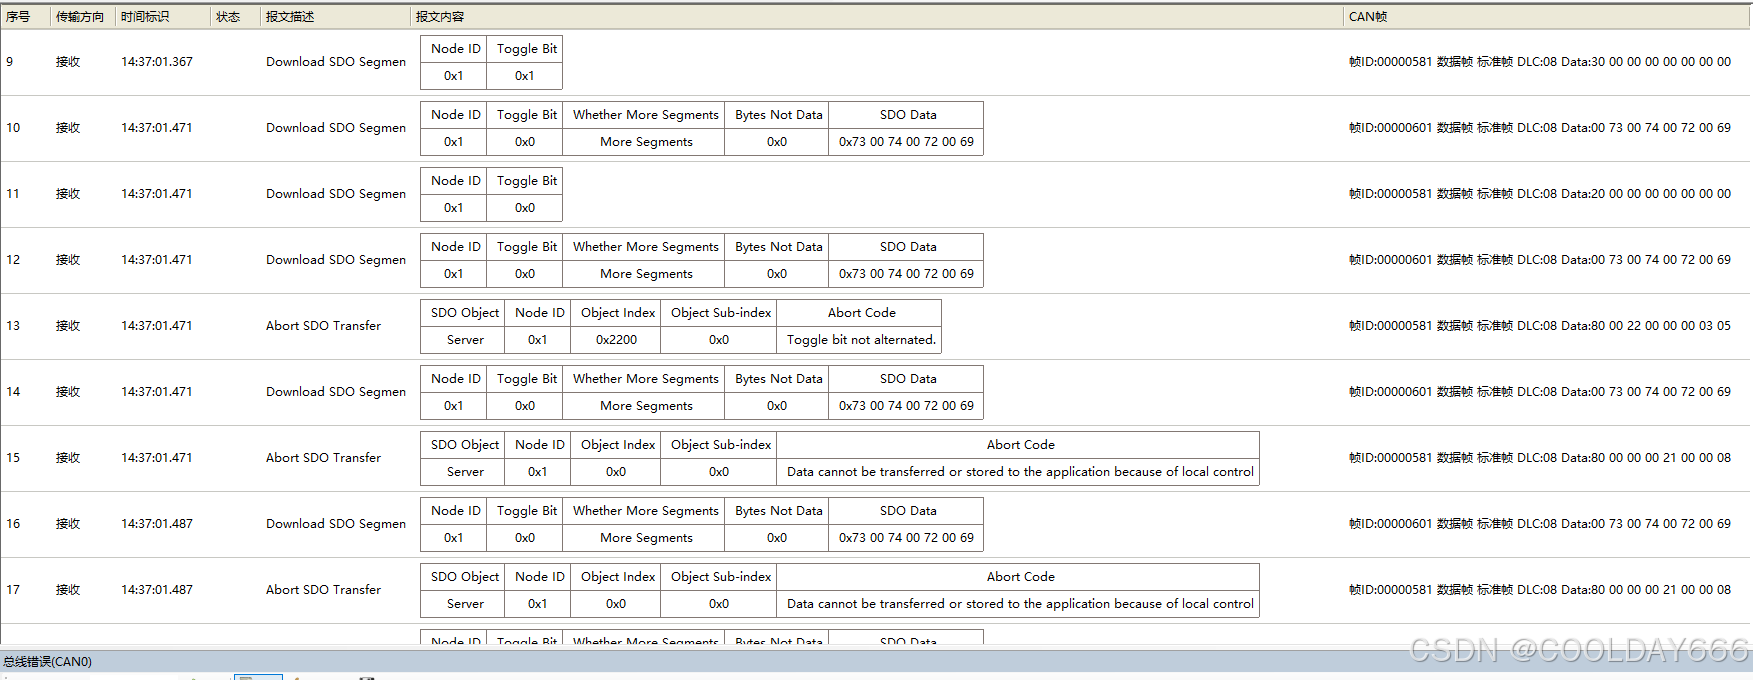Select CAN frame text in row 12

click(1540, 260)
